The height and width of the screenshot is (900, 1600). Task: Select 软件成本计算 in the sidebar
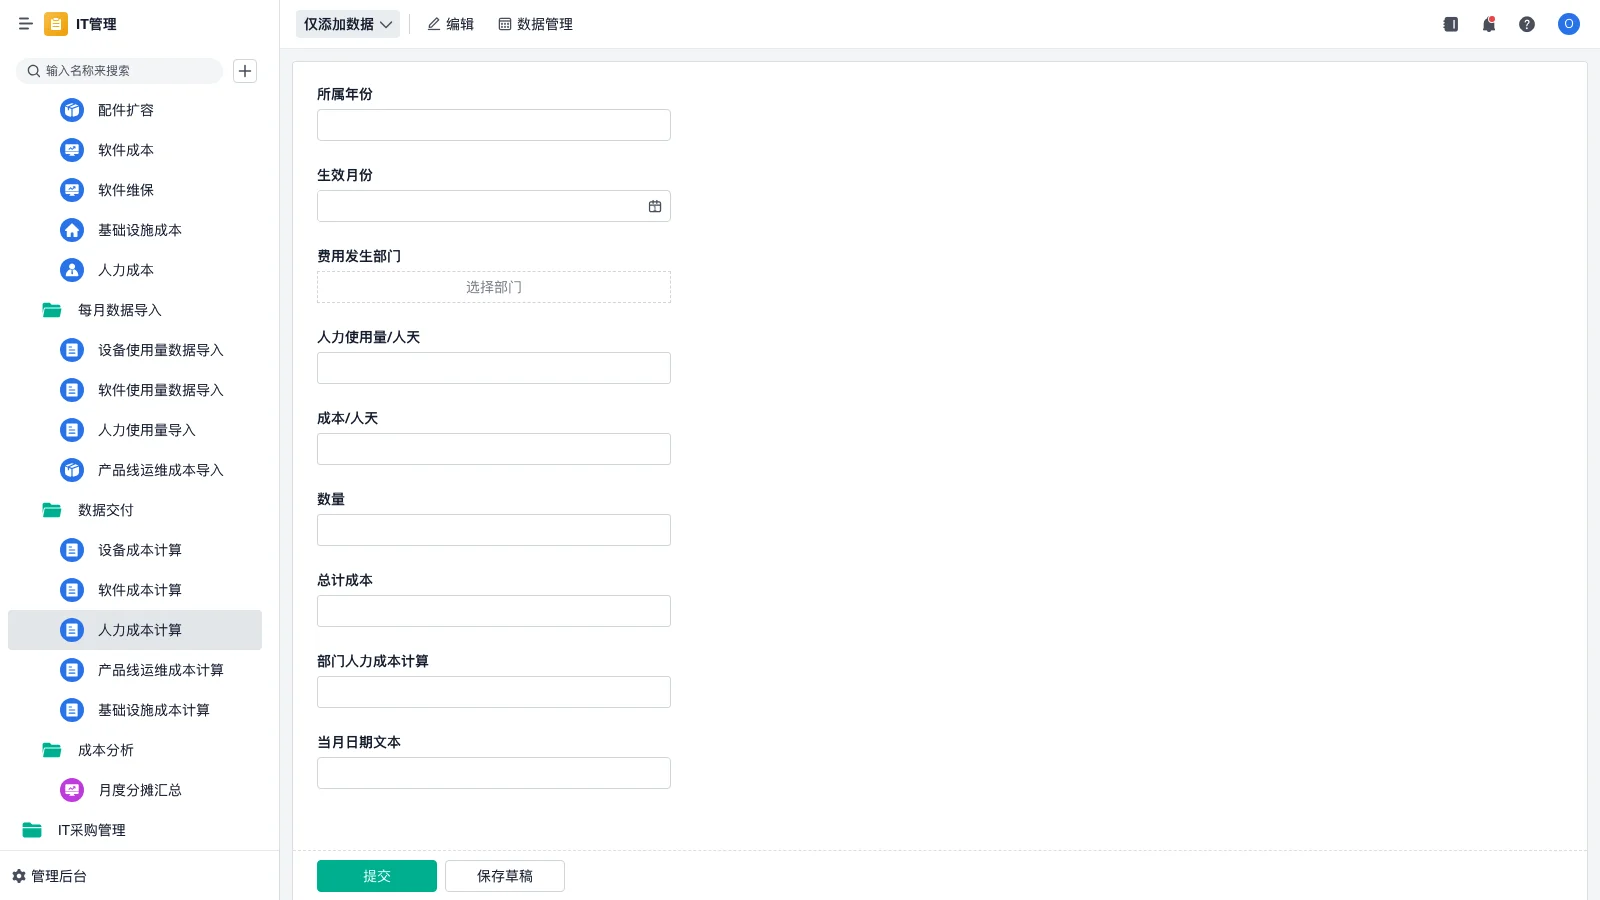pos(139,590)
